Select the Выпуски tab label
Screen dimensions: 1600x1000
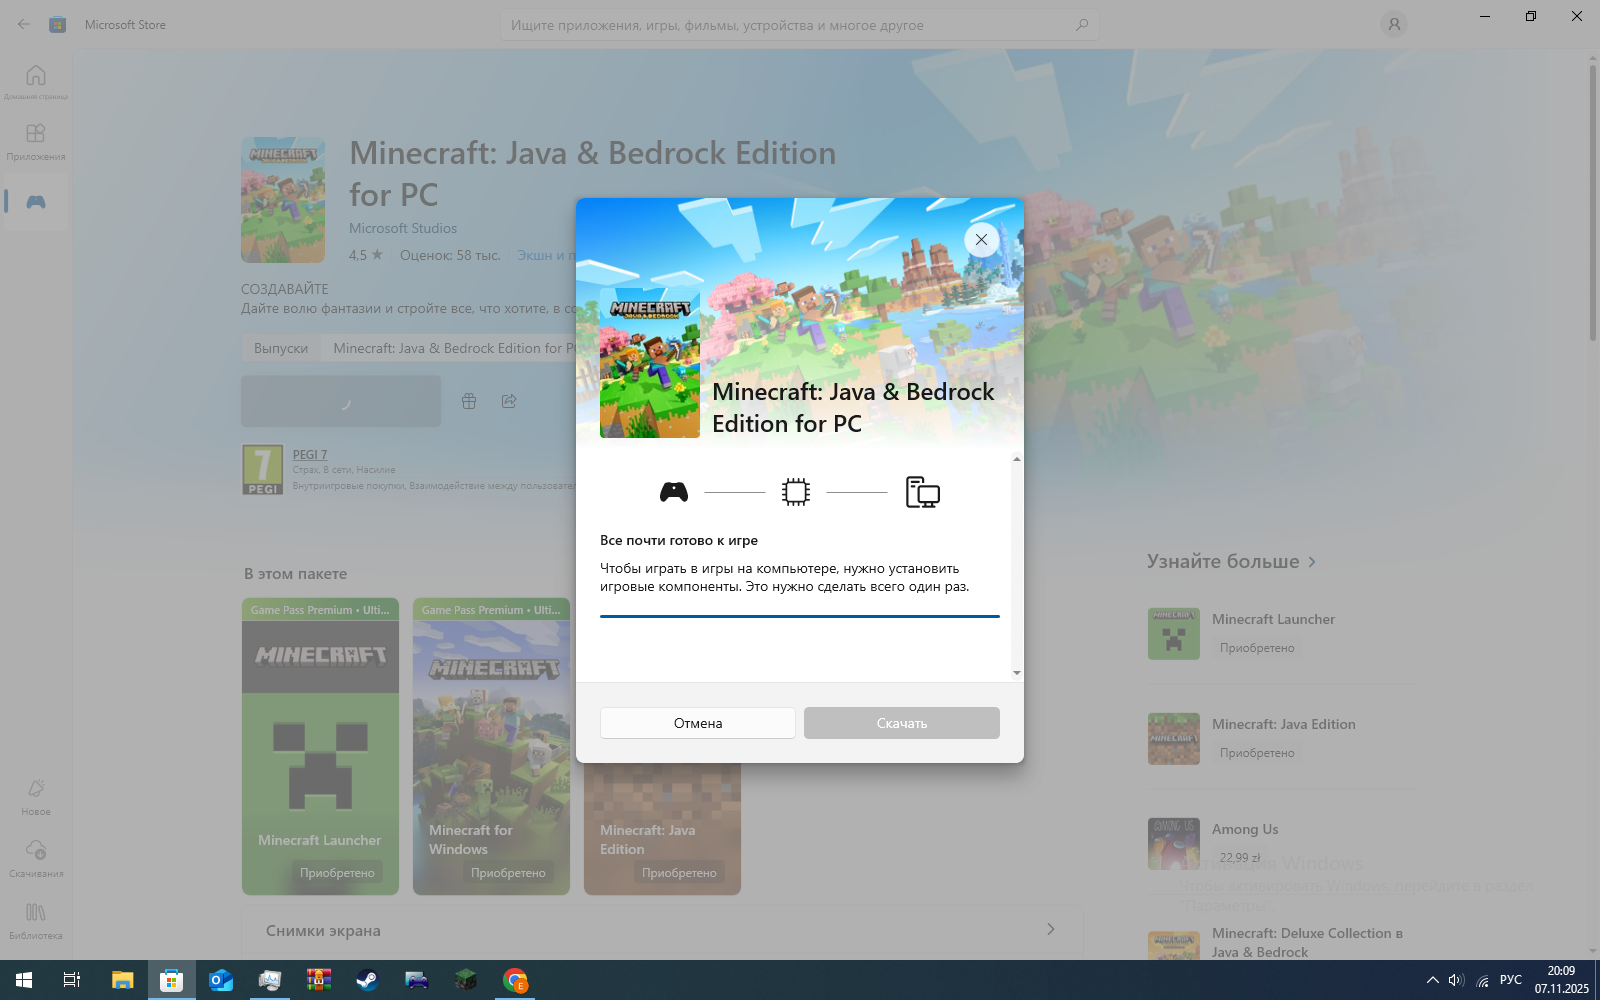tap(281, 348)
